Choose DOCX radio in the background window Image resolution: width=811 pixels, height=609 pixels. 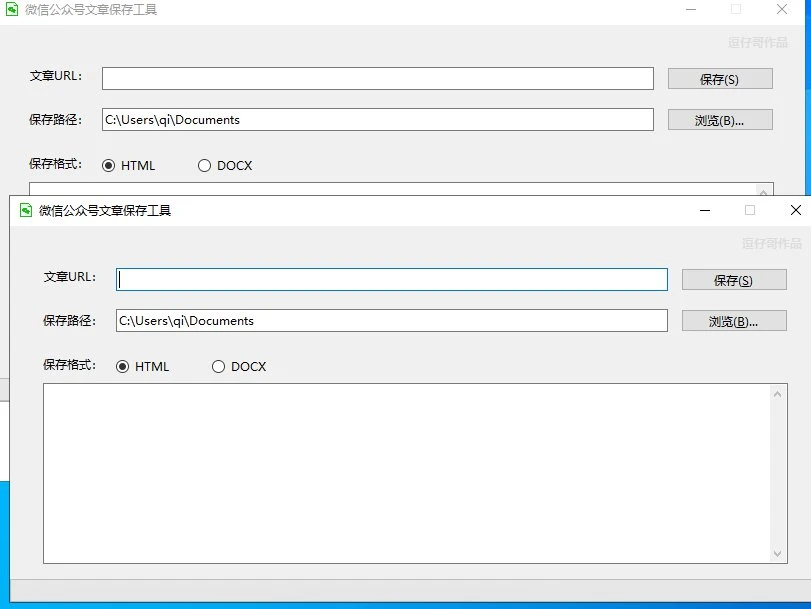[x=204, y=166]
